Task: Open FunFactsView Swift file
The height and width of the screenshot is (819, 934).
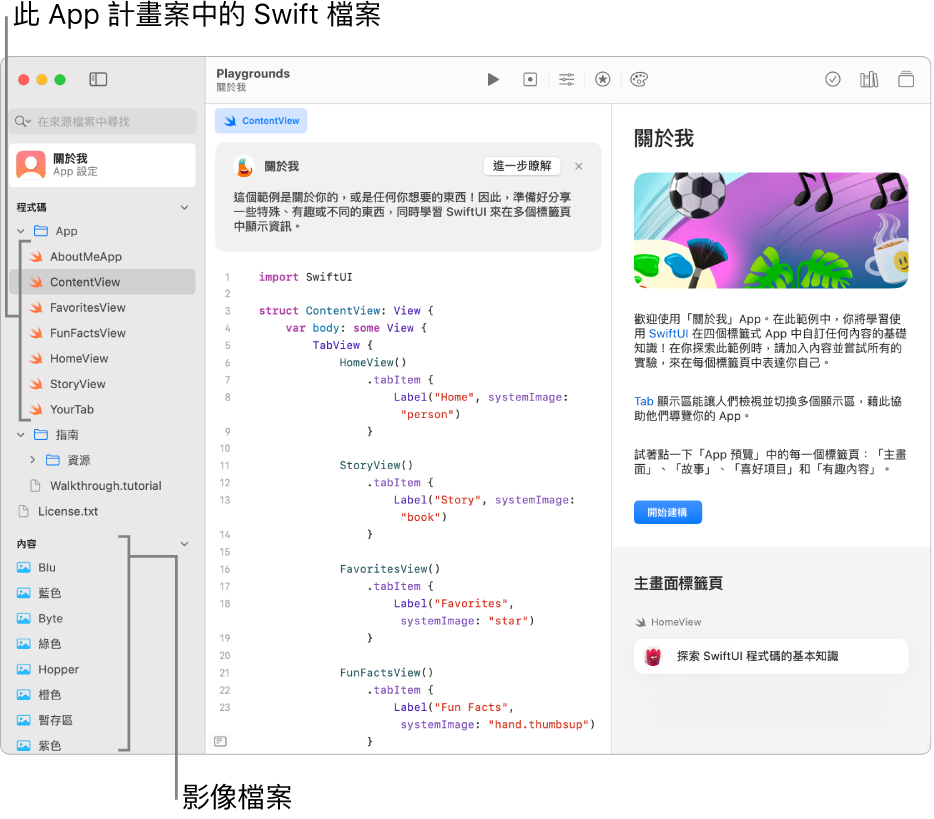Action: coord(102,333)
